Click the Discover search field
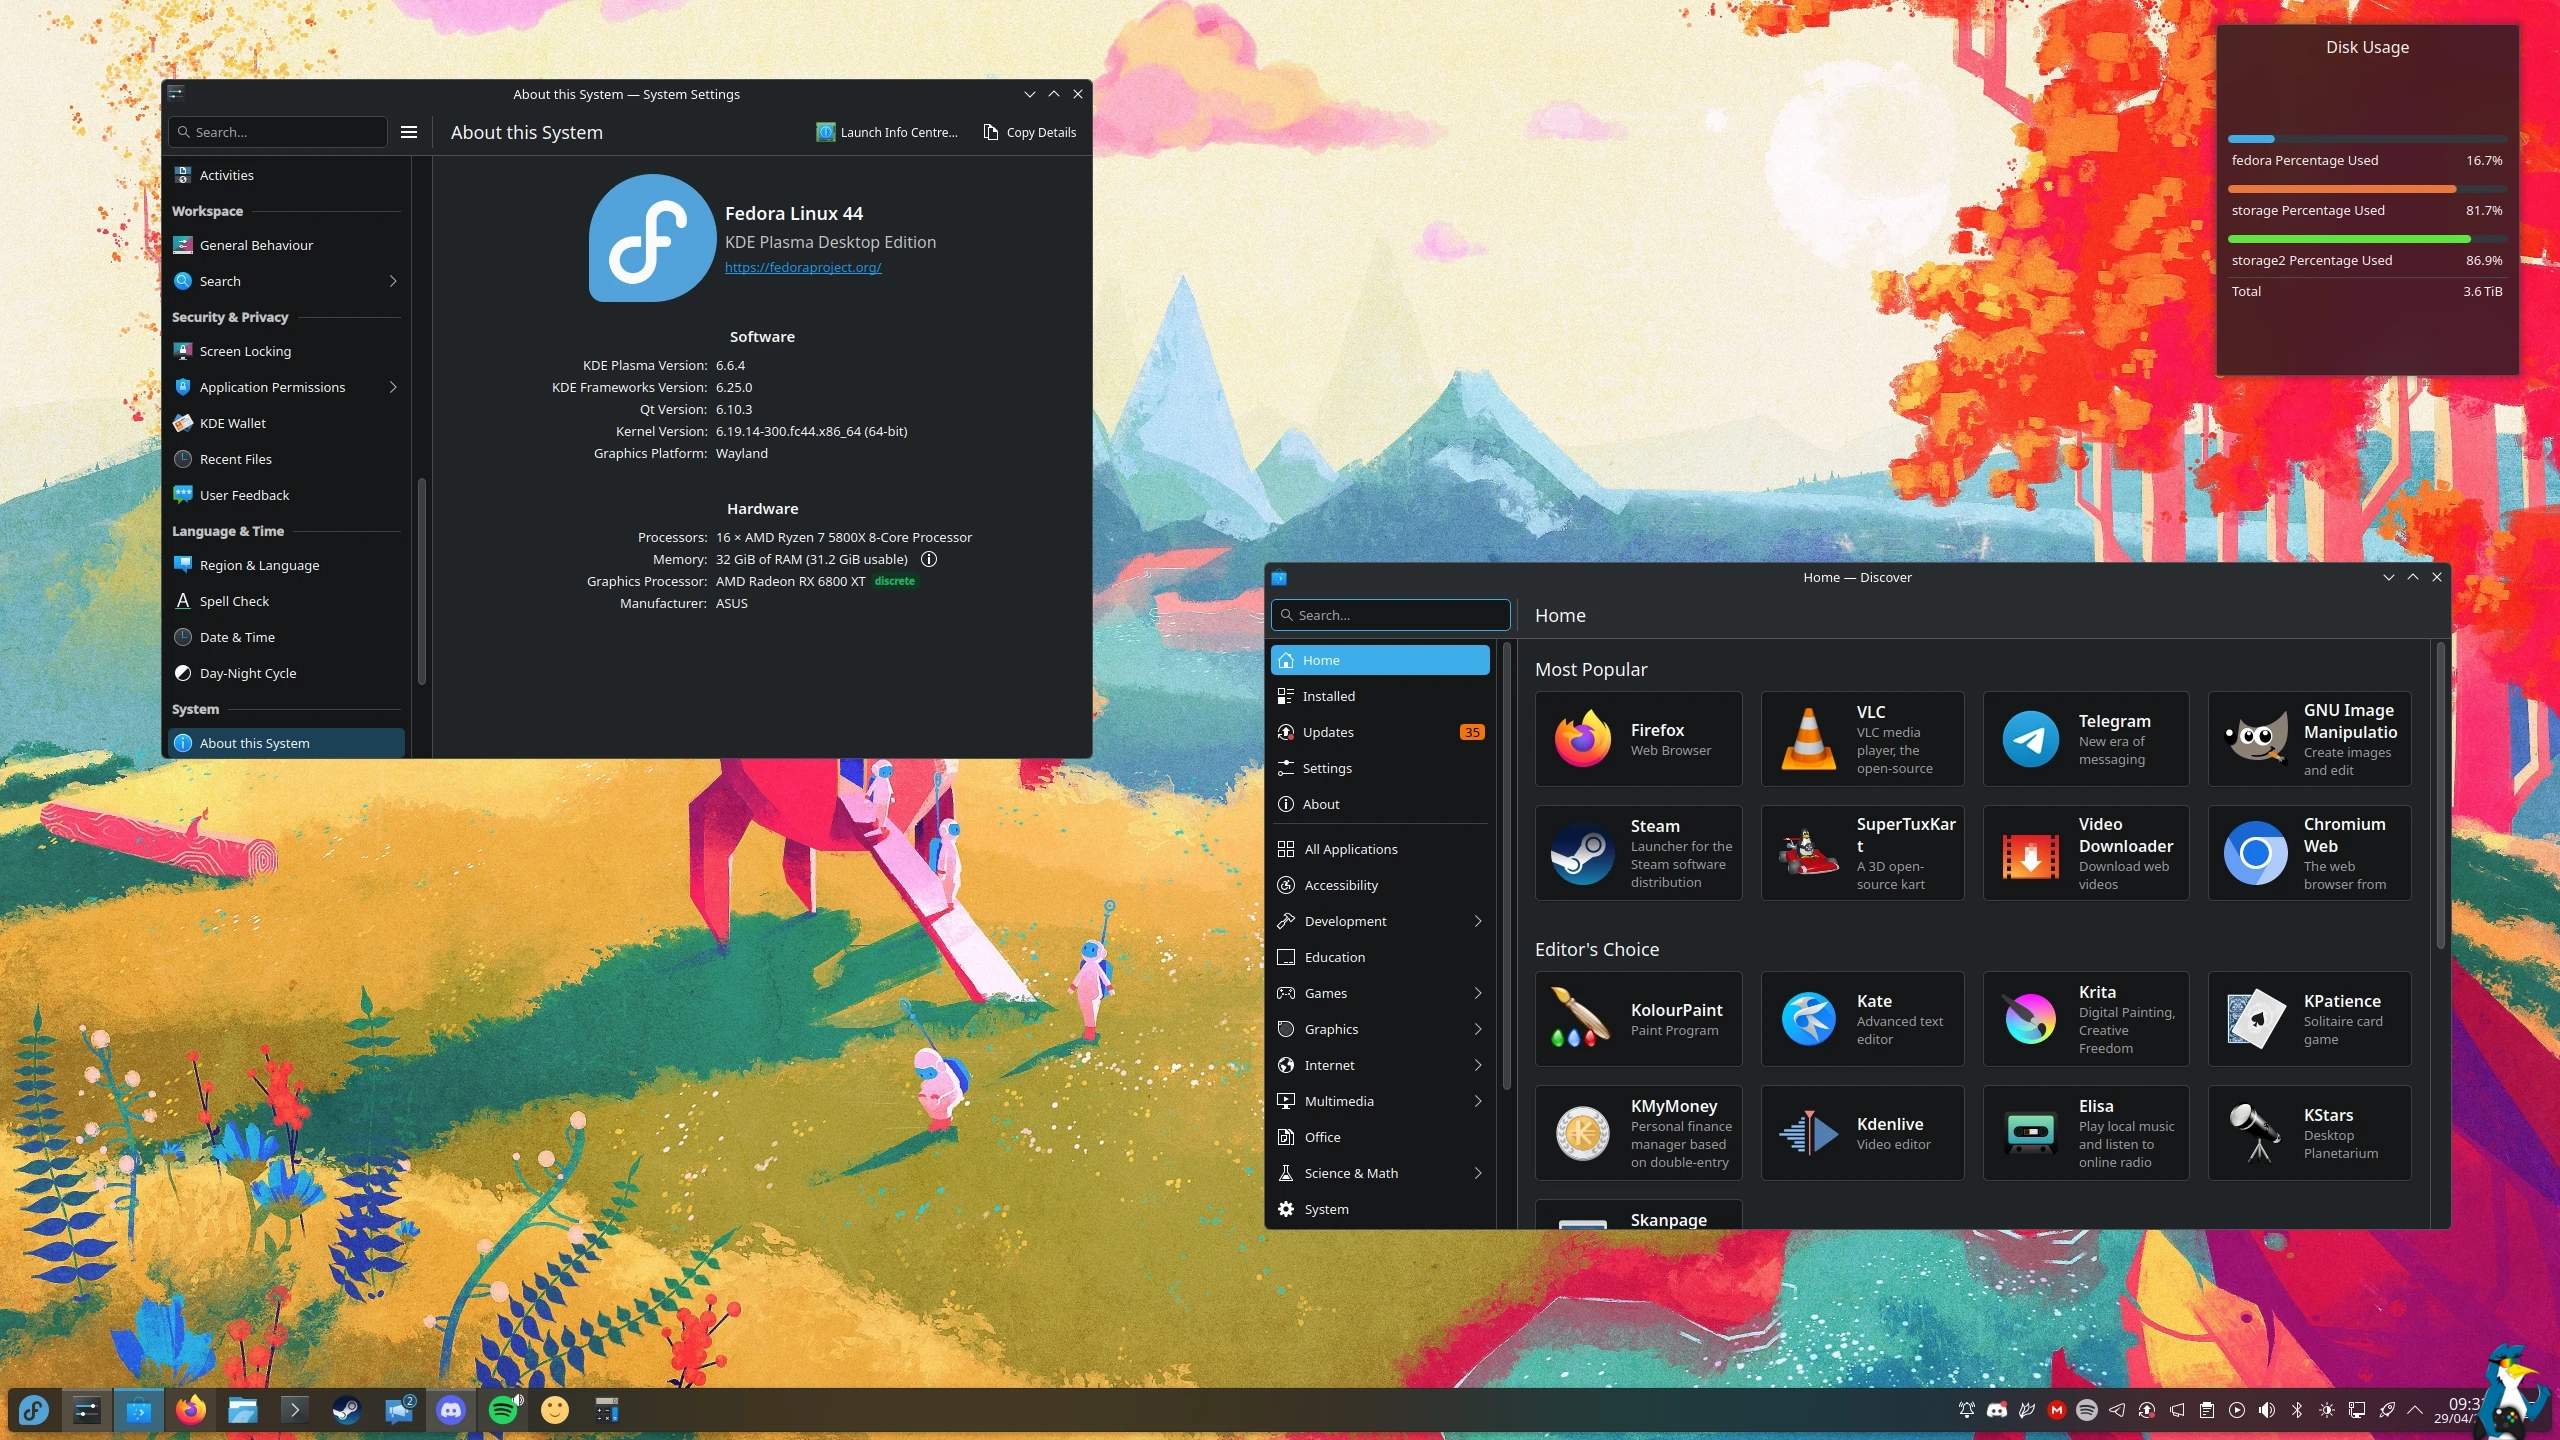The height and width of the screenshot is (1440, 2560). point(1390,615)
